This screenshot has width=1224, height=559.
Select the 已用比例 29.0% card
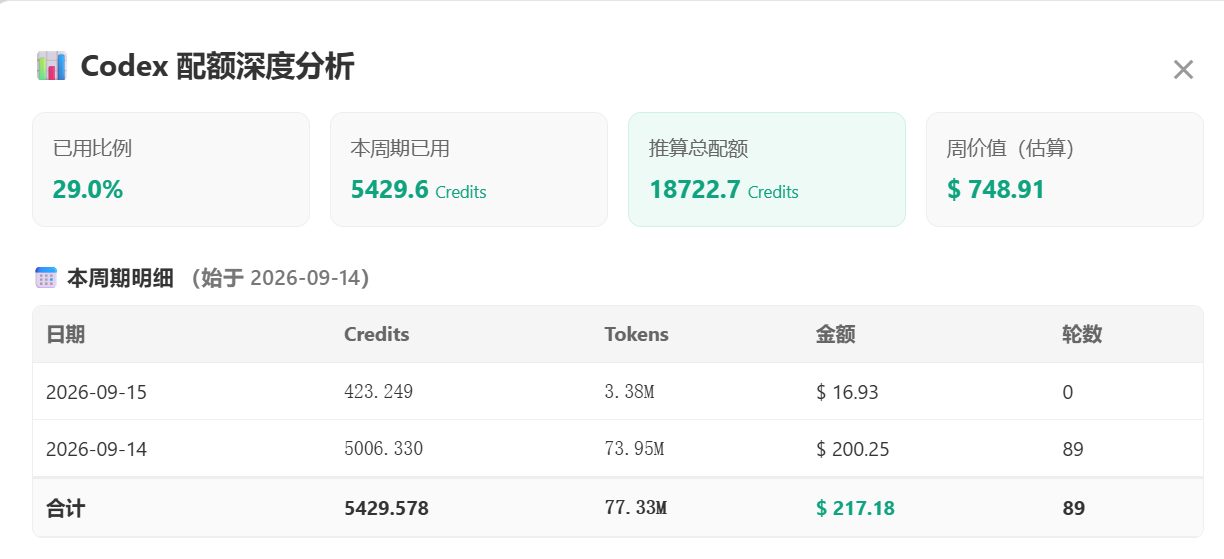tap(171, 170)
